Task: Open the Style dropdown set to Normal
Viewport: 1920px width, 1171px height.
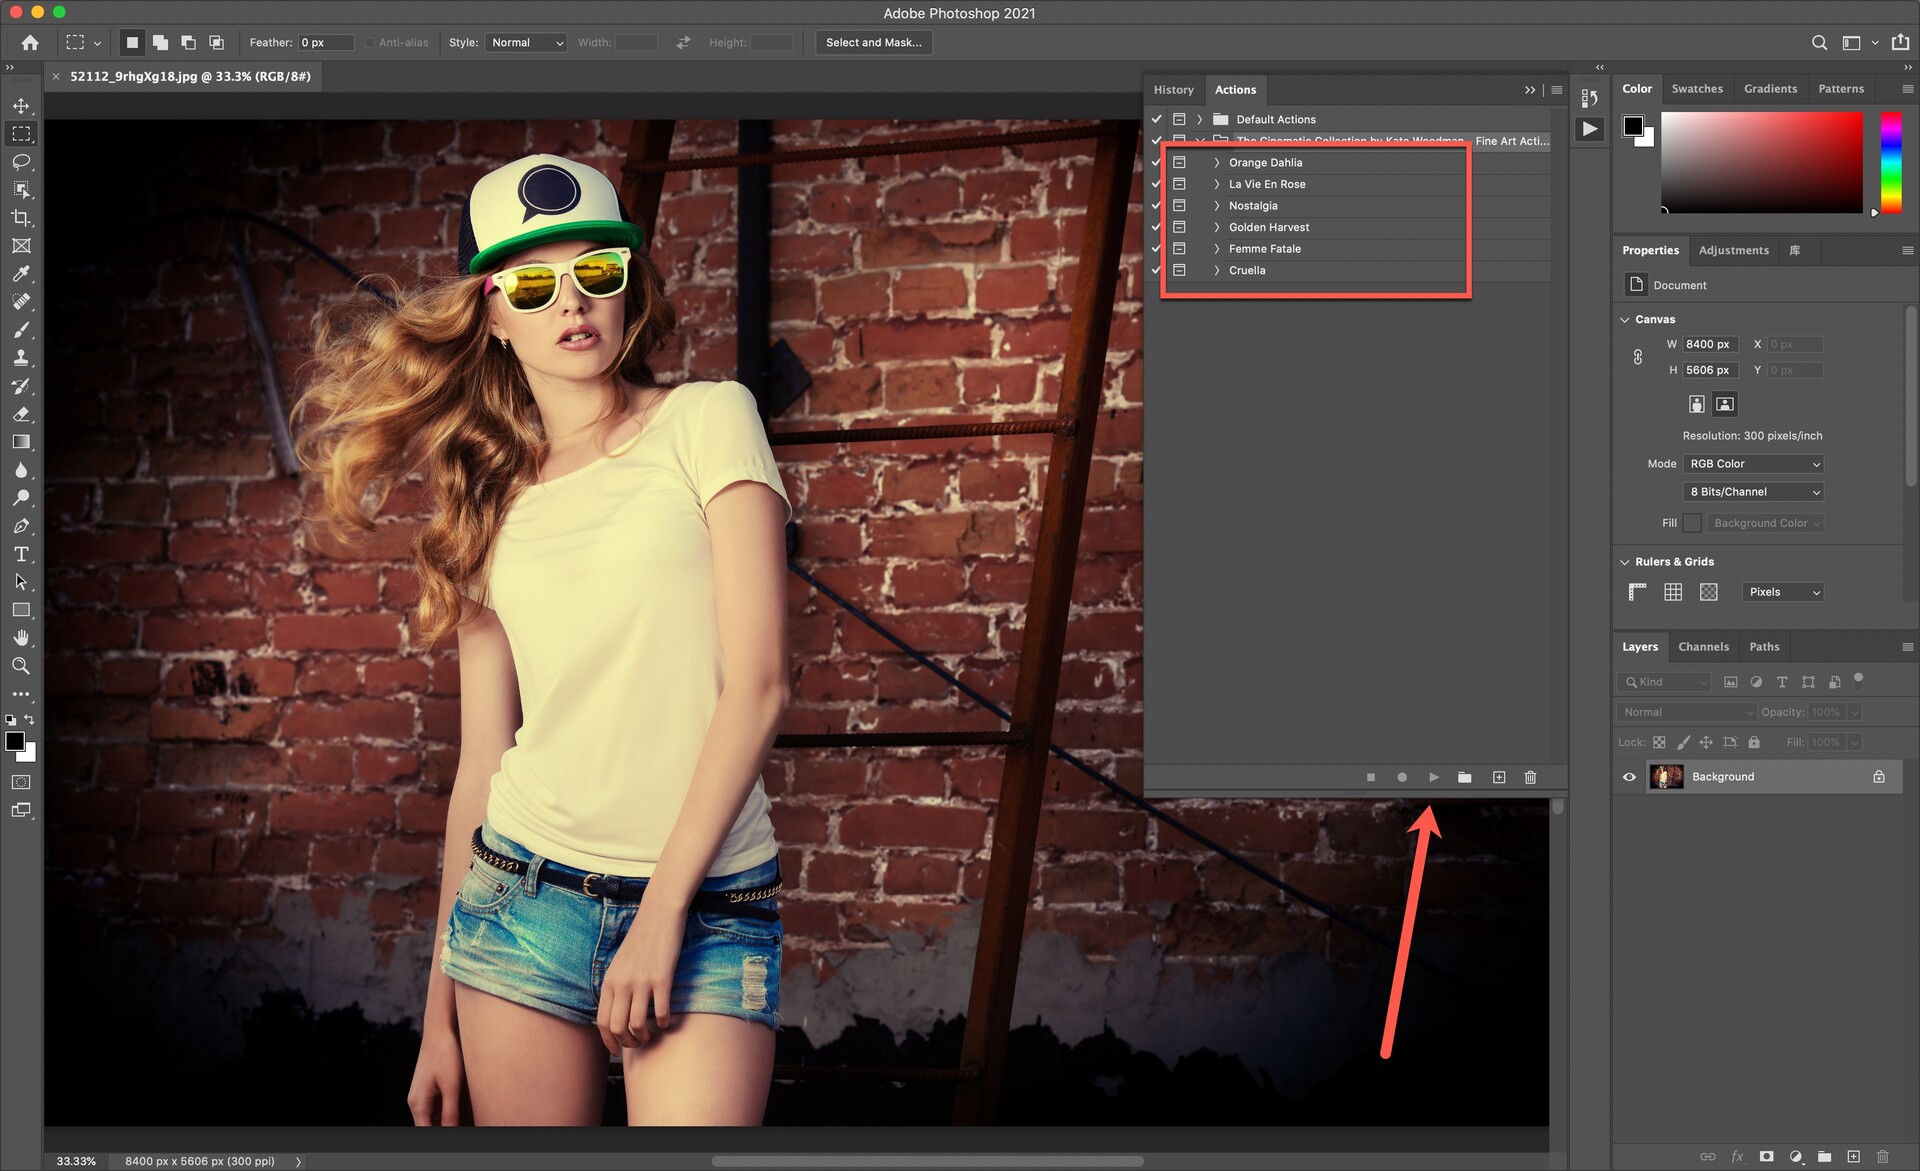Action: coord(526,43)
